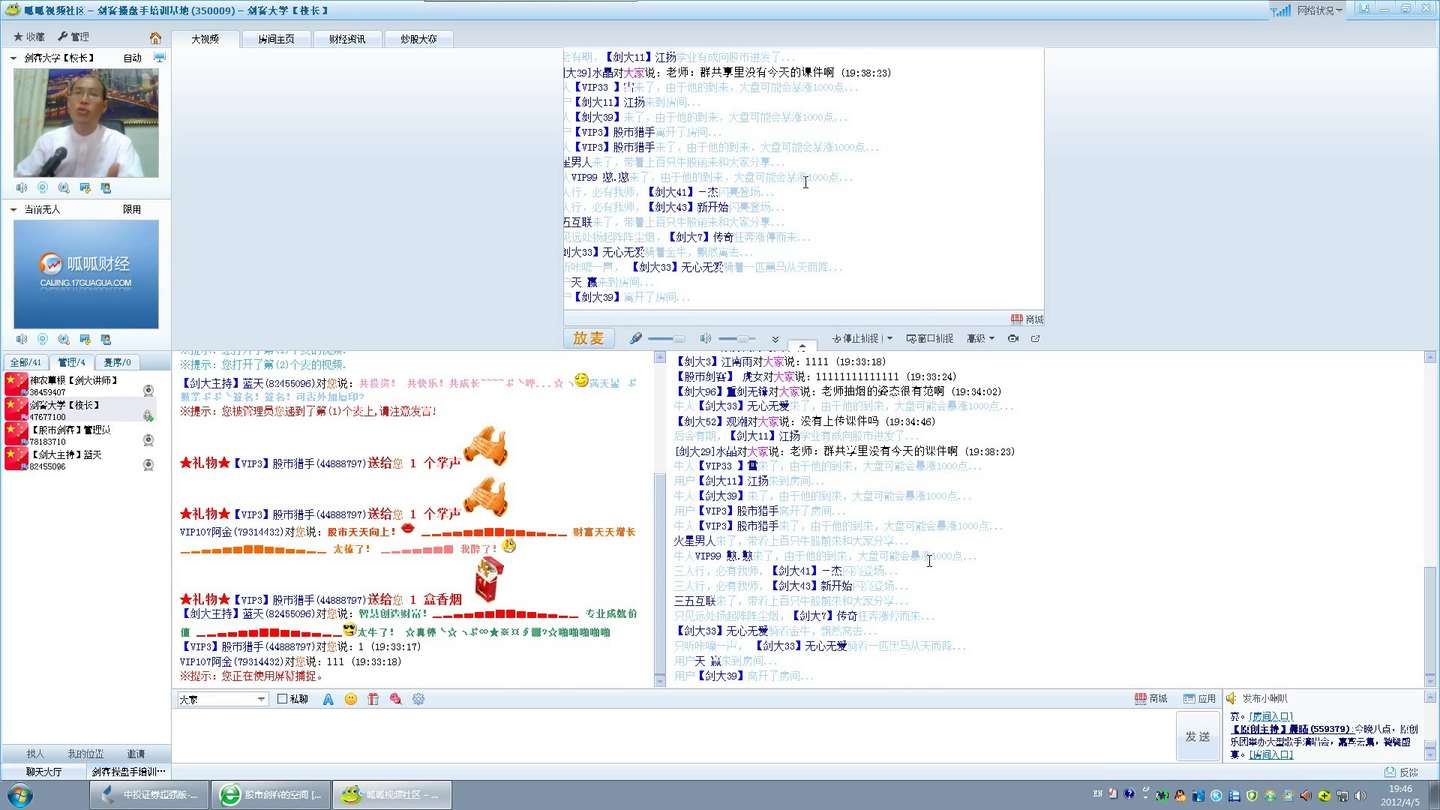
Task: Select the 管理/4 user list tab
Action: tap(71, 362)
